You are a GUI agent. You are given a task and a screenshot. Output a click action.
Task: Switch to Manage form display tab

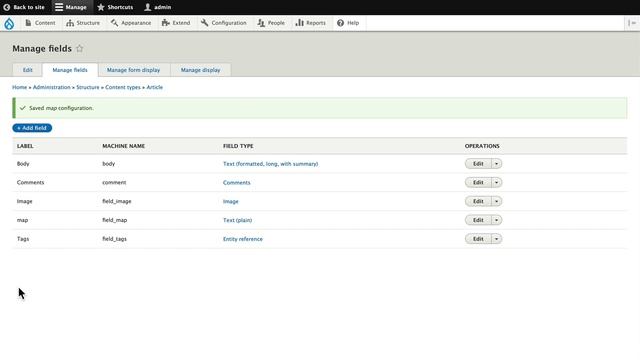click(x=133, y=70)
